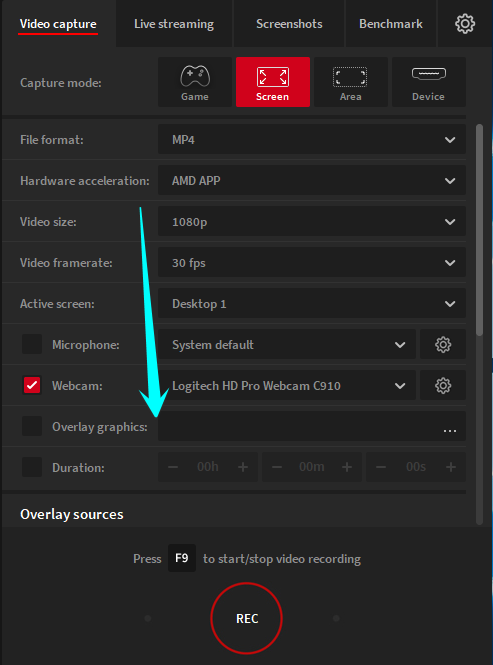Open settings gear in top tab bar

[465, 24]
